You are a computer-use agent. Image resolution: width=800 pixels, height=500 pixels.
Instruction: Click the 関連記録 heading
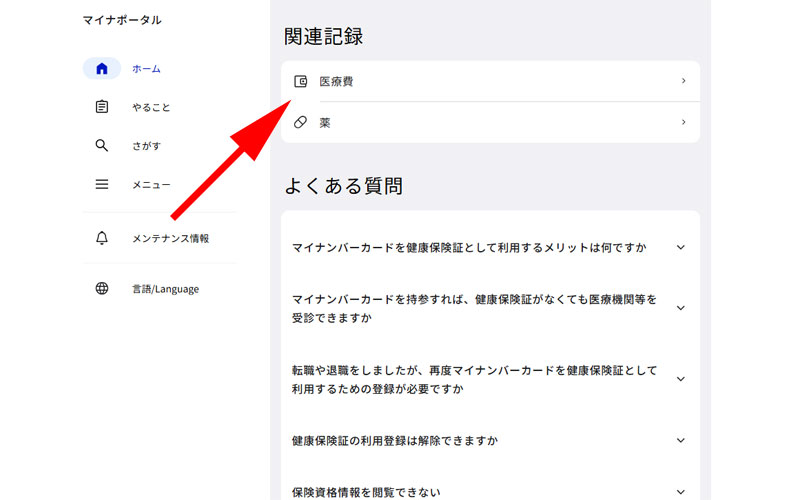[323, 36]
